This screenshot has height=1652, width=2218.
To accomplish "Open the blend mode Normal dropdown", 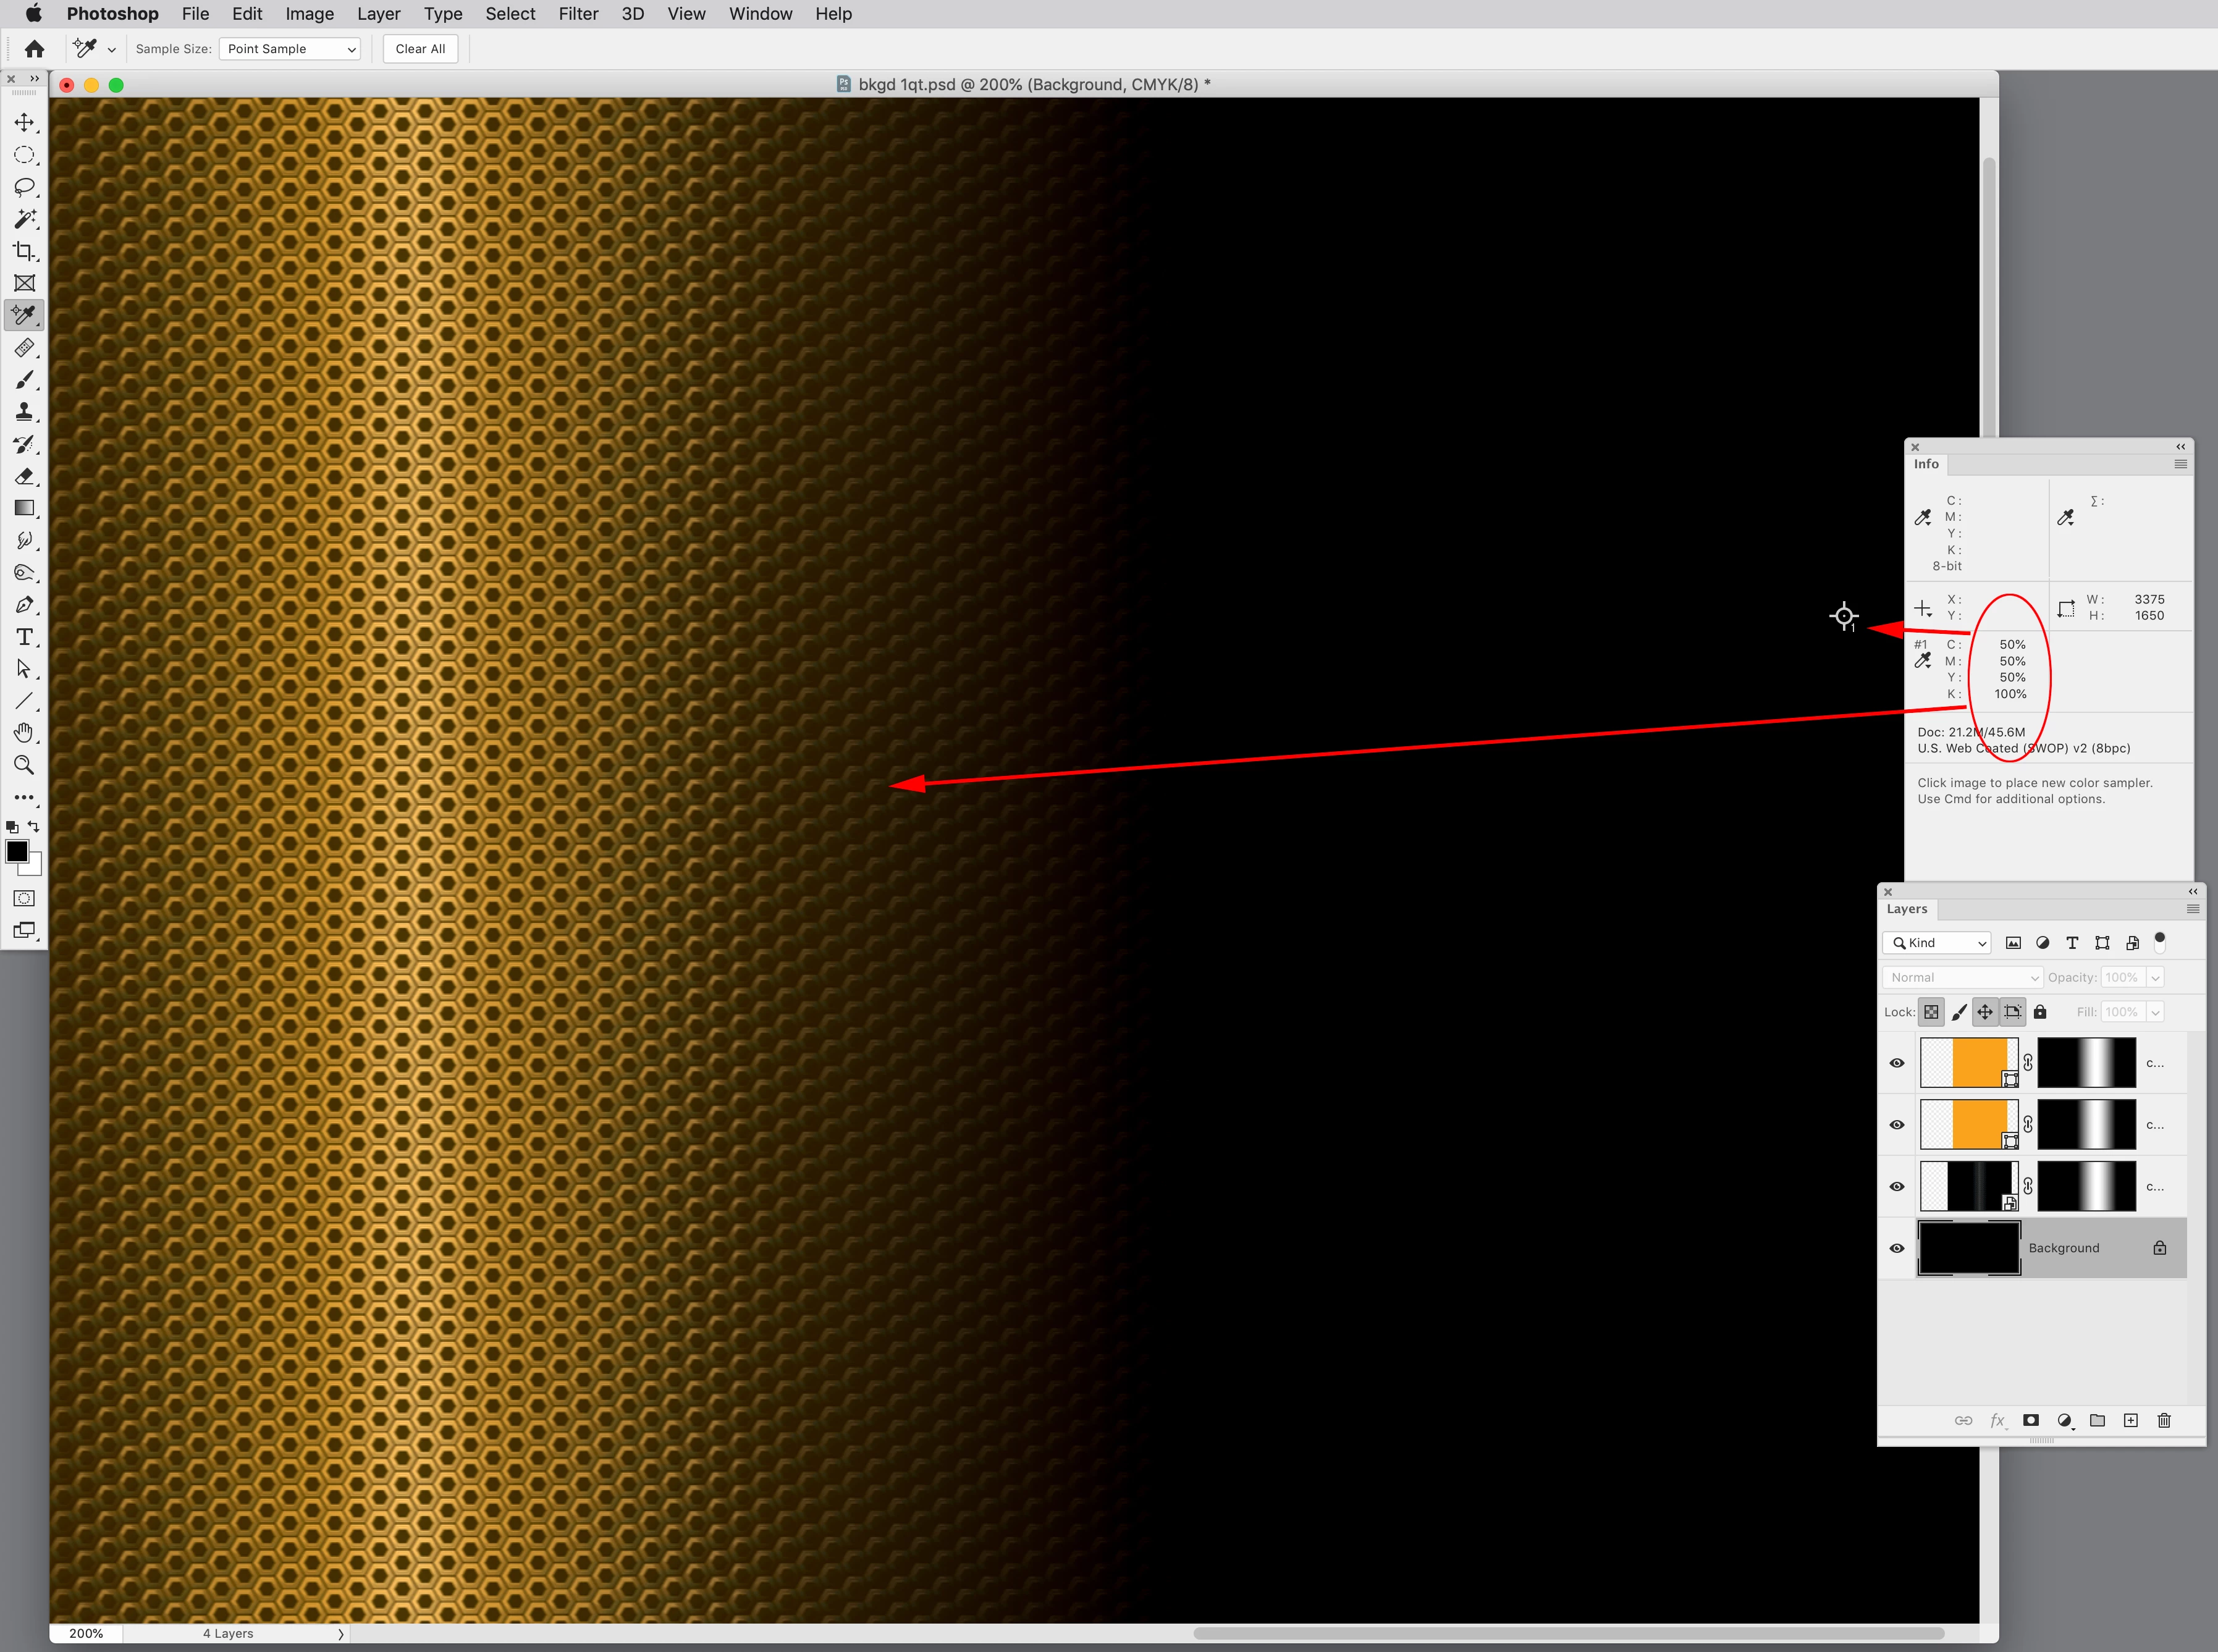I will 1962,977.
